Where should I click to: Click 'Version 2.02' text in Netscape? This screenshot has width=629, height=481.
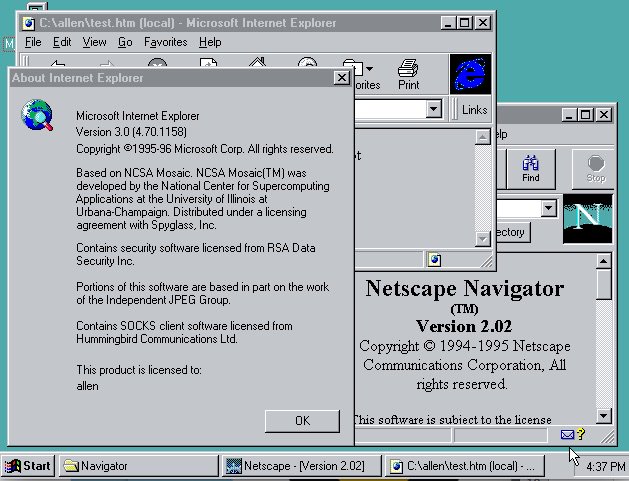point(464,326)
